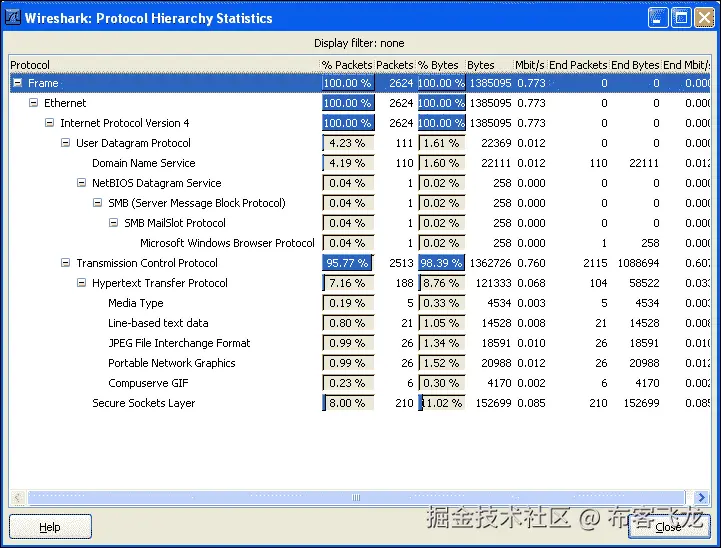Viewport: 721px width, 548px height.
Task: Select the Media Type row
Action: click(x=360, y=303)
